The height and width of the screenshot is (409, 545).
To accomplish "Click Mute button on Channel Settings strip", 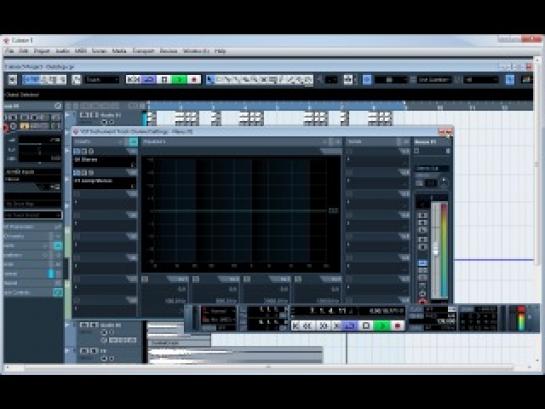I will (423, 215).
